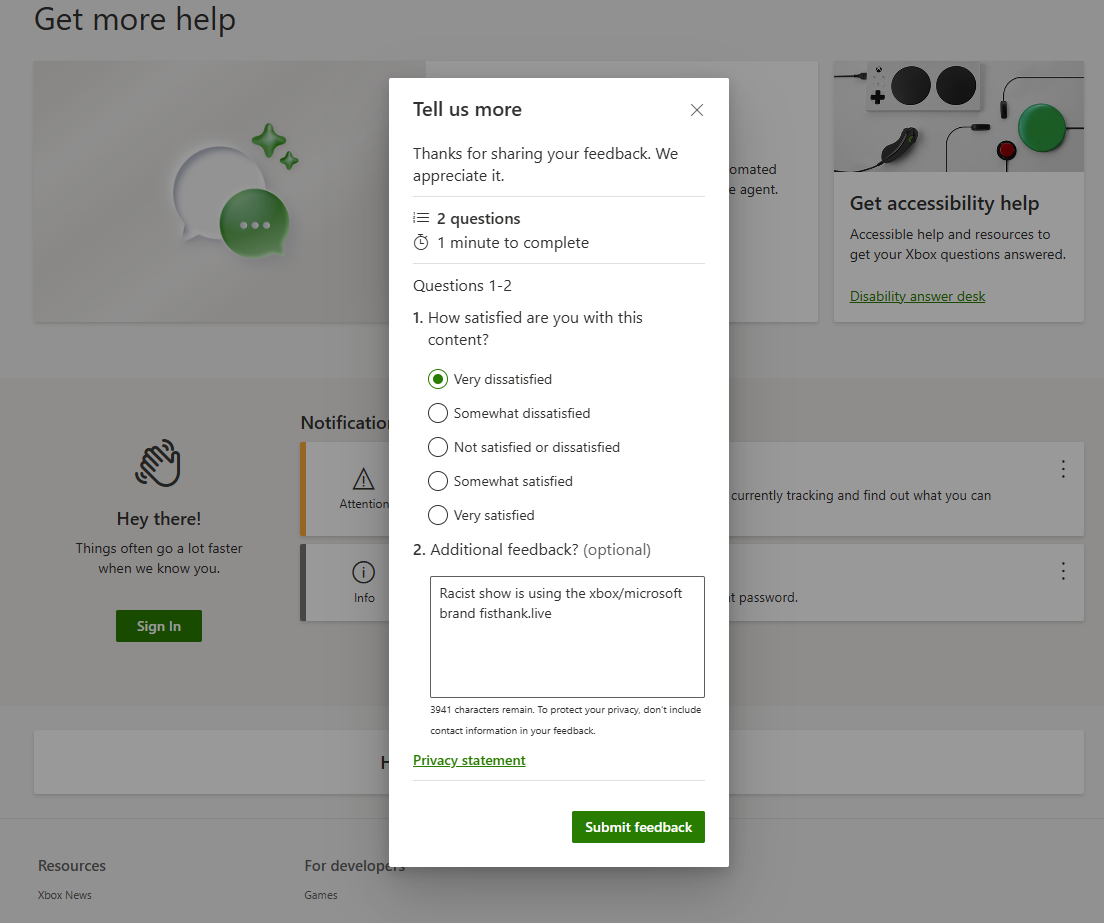This screenshot has width=1104, height=923.
Task: Open the Privacy statement link
Action: pos(469,760)
